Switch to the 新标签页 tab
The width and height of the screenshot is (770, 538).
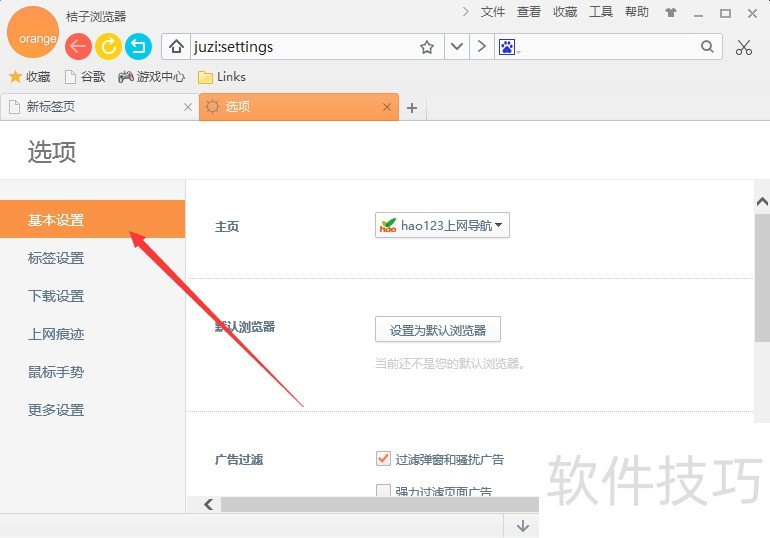tap(100, 107)
